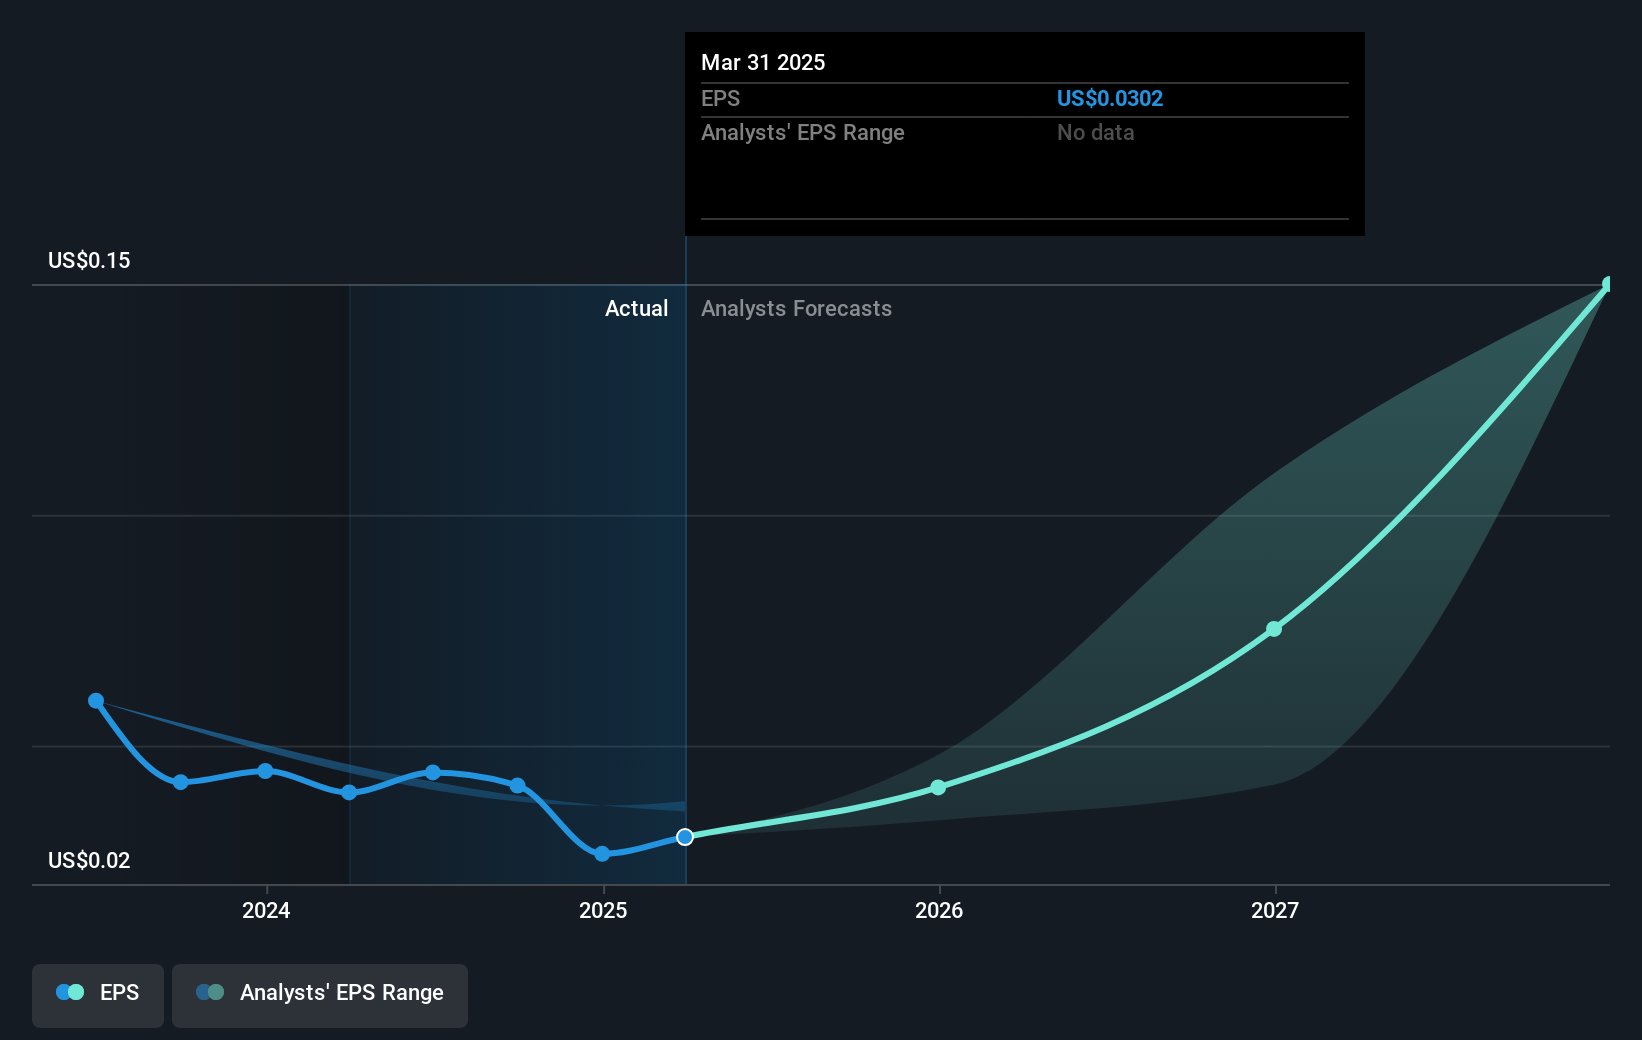This screenshot has width=1642, height=1040.
Task: Click the 2027 x-axis label
Action: pyautogui.click(x=1275, y=910)
